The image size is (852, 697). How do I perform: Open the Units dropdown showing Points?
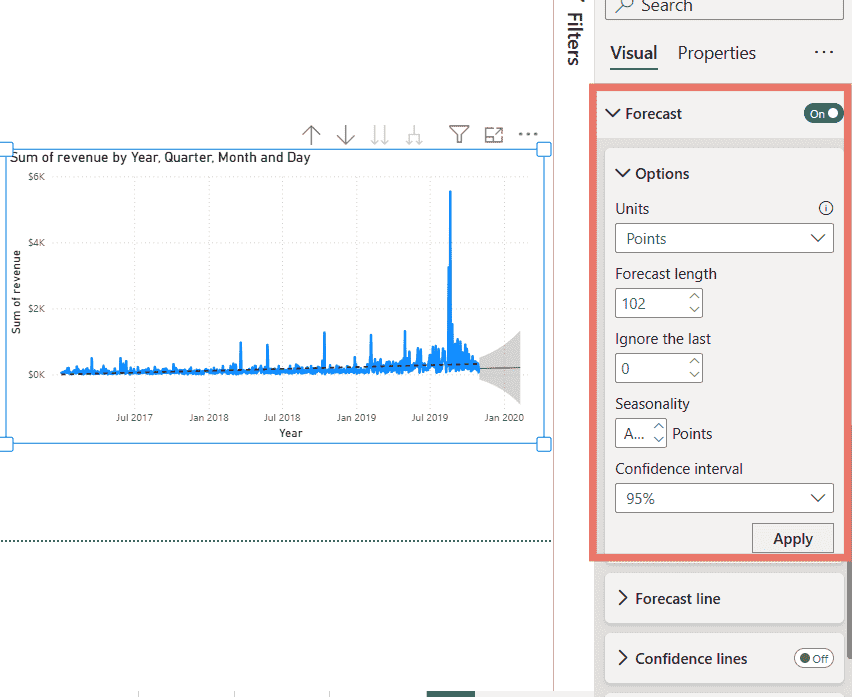pos(724,238)
